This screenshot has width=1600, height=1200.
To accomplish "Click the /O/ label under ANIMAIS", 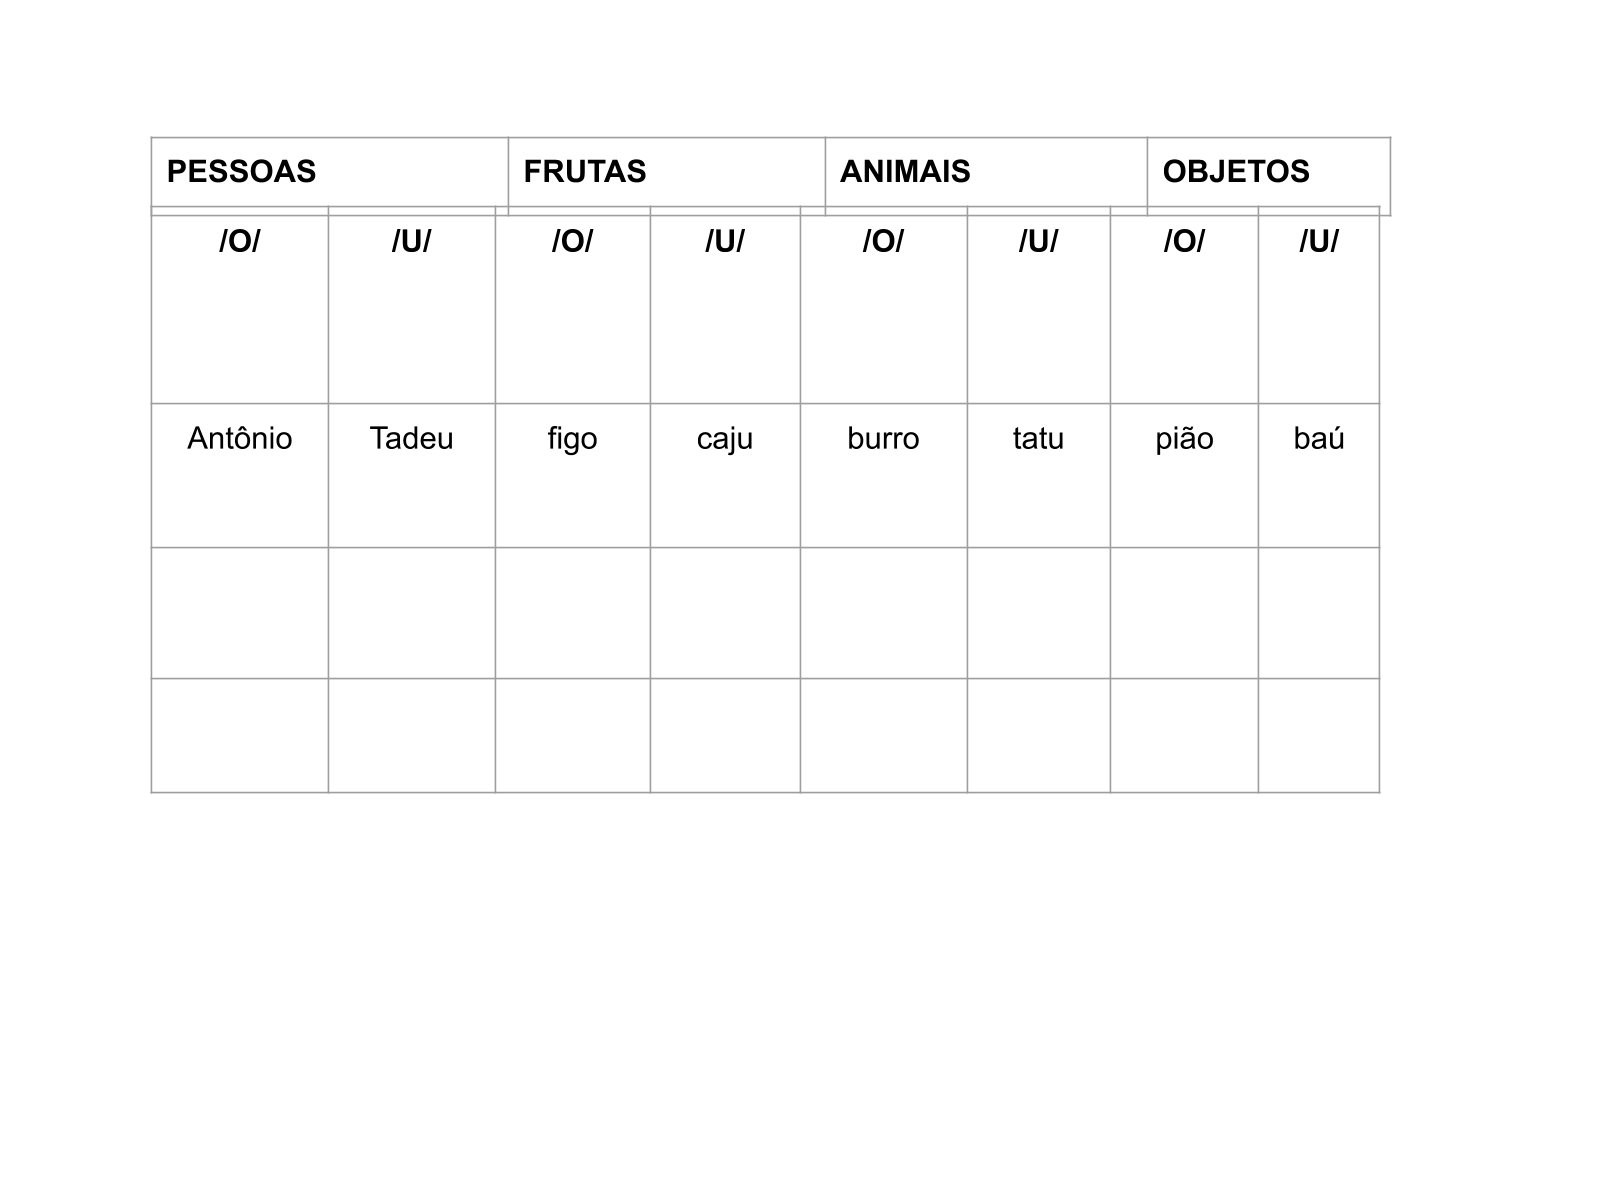I will (x=883, y=241).
